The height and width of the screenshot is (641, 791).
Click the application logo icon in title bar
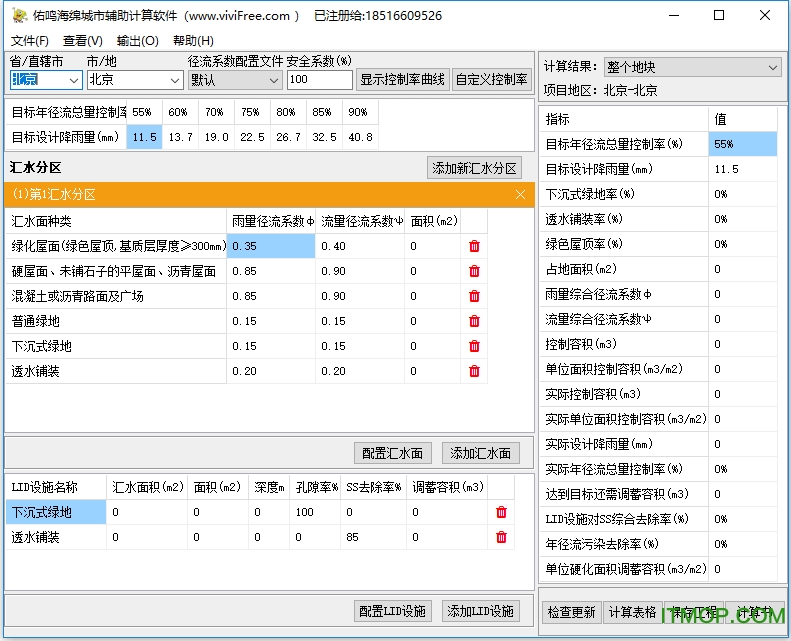point(19,15)
